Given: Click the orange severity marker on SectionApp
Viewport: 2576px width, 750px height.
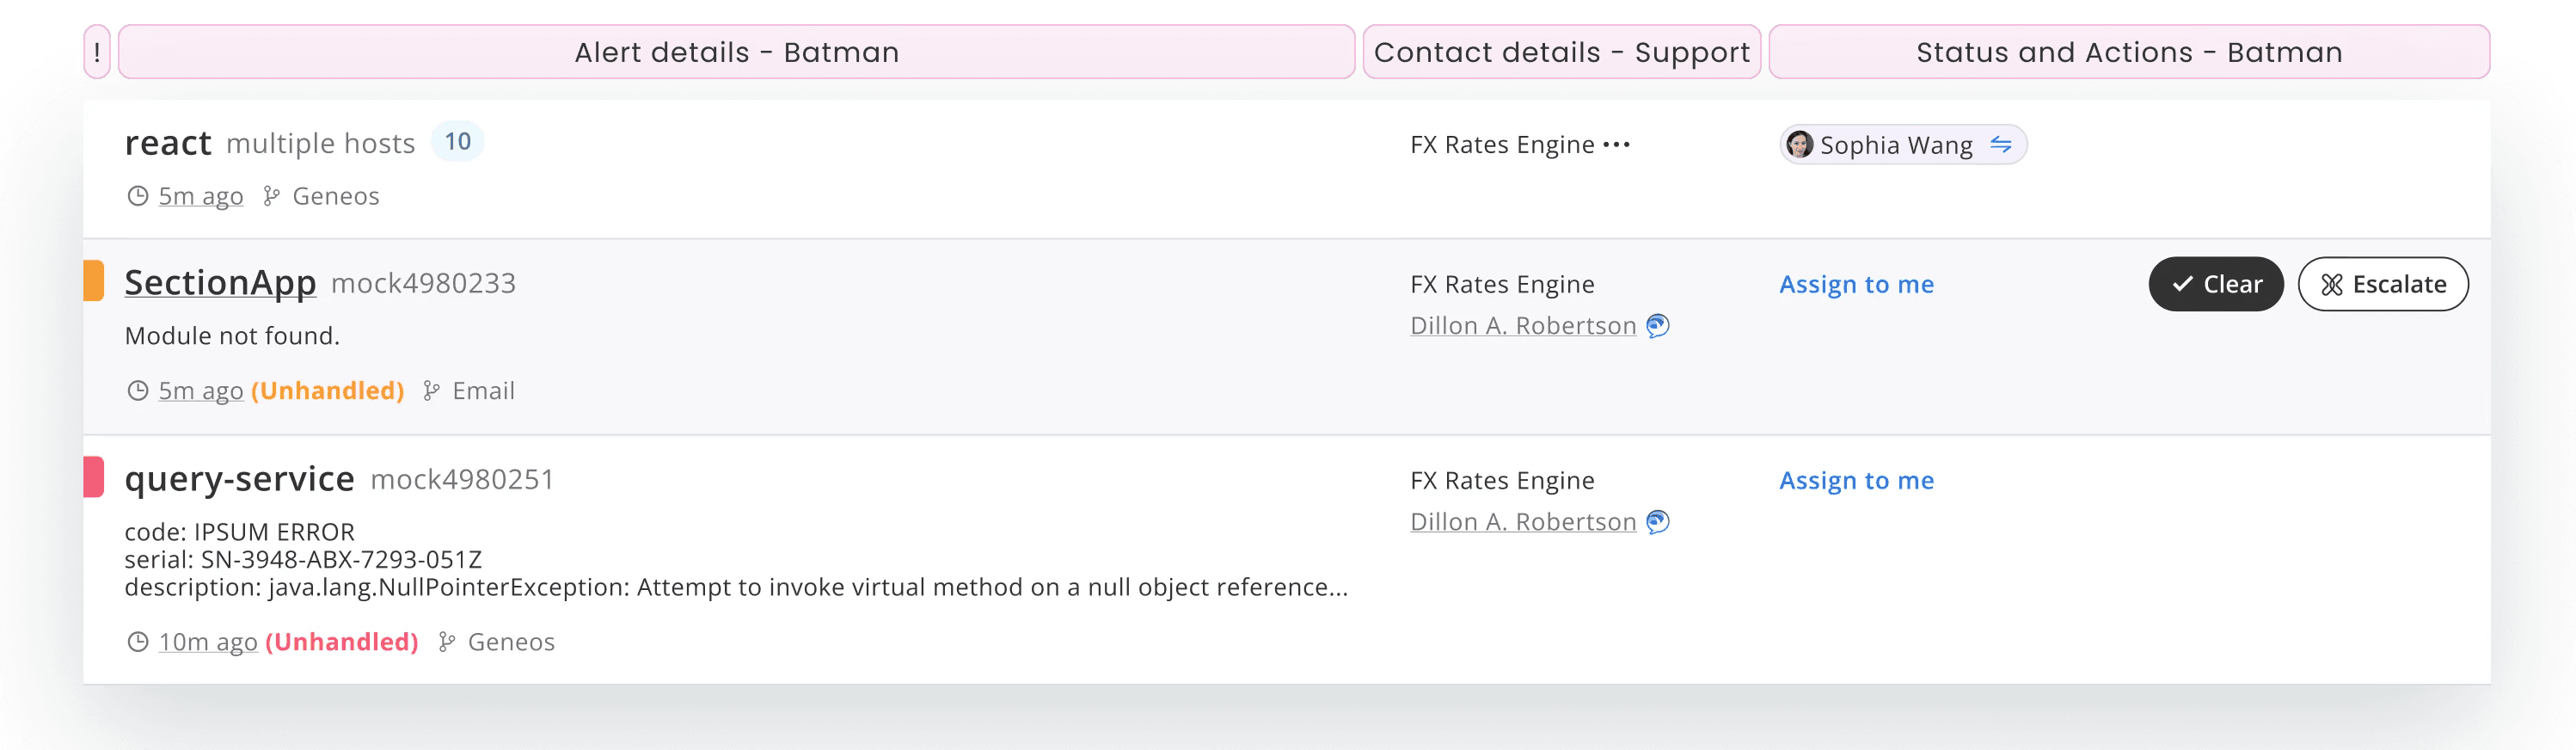Looking at the screenshot, I should [94, 281].
